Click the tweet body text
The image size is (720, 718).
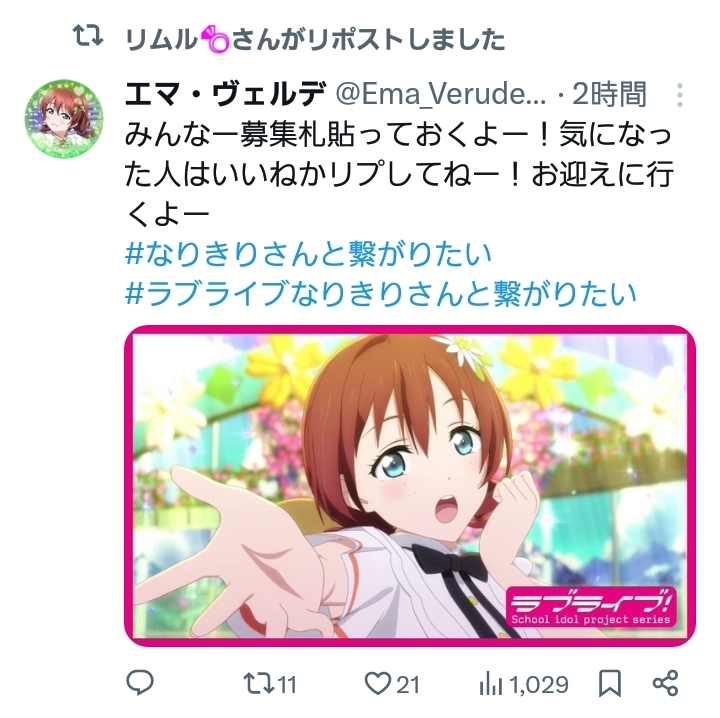point(399,174)
